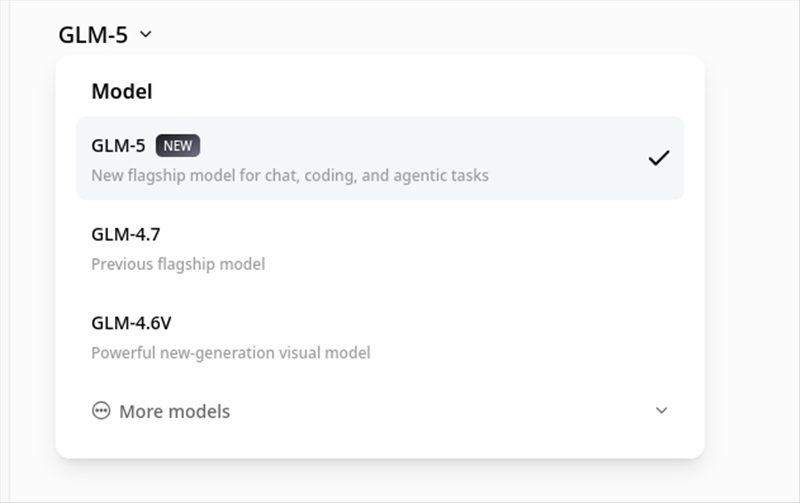Click the "More models" label
The width and height of the screenshot is (800, 503).
click(x=174, y=411)
